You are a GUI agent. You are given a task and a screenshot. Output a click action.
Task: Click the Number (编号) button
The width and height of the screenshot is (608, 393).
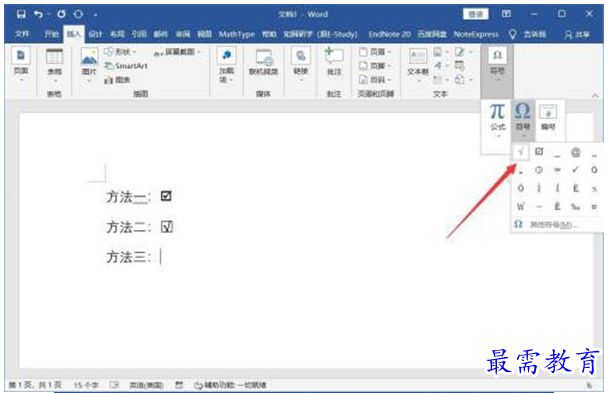(548, 117)
